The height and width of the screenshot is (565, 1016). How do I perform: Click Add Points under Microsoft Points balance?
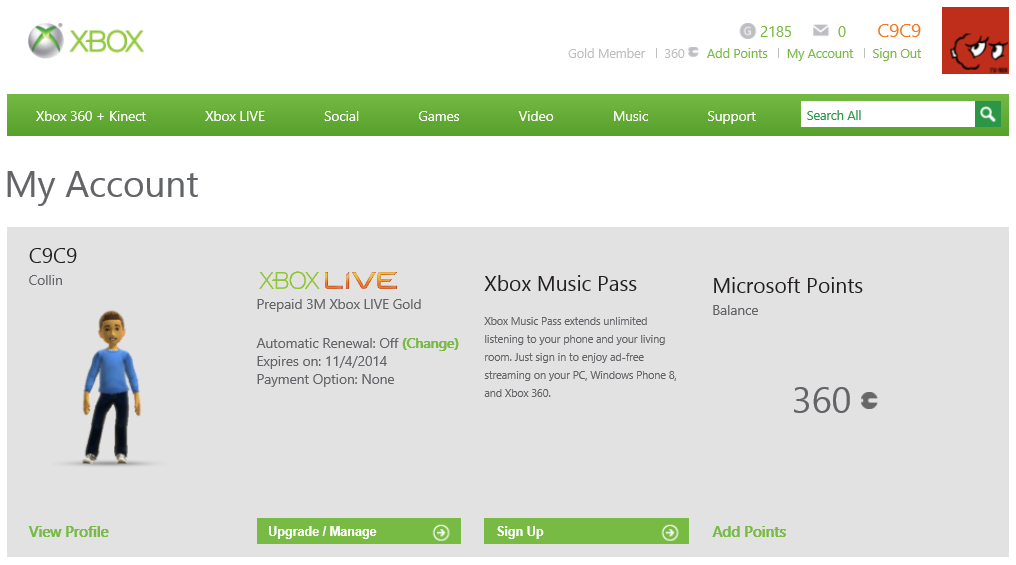749,531
